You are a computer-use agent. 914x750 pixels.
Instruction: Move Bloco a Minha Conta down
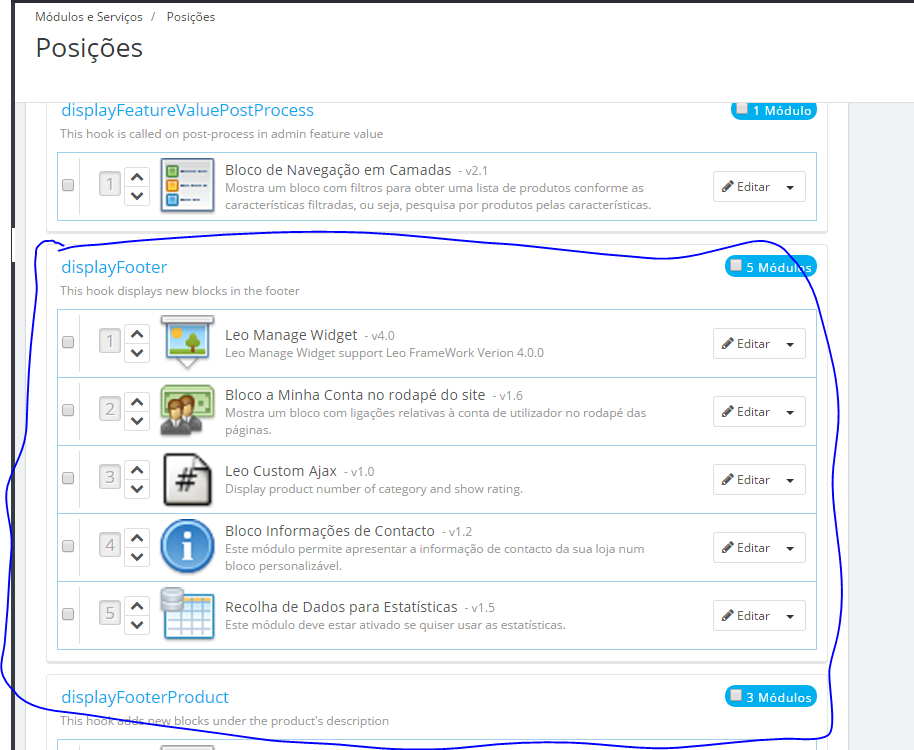137,421
